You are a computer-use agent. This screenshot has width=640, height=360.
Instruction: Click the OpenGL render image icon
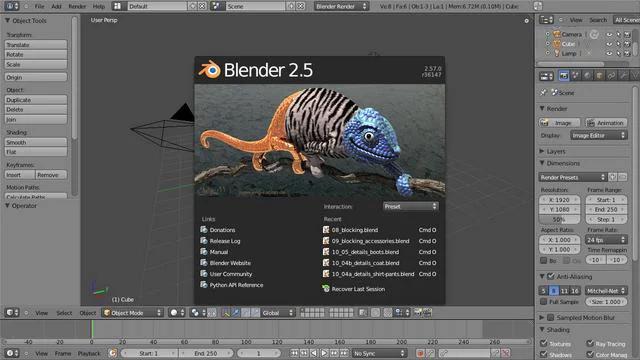point(418,313)
